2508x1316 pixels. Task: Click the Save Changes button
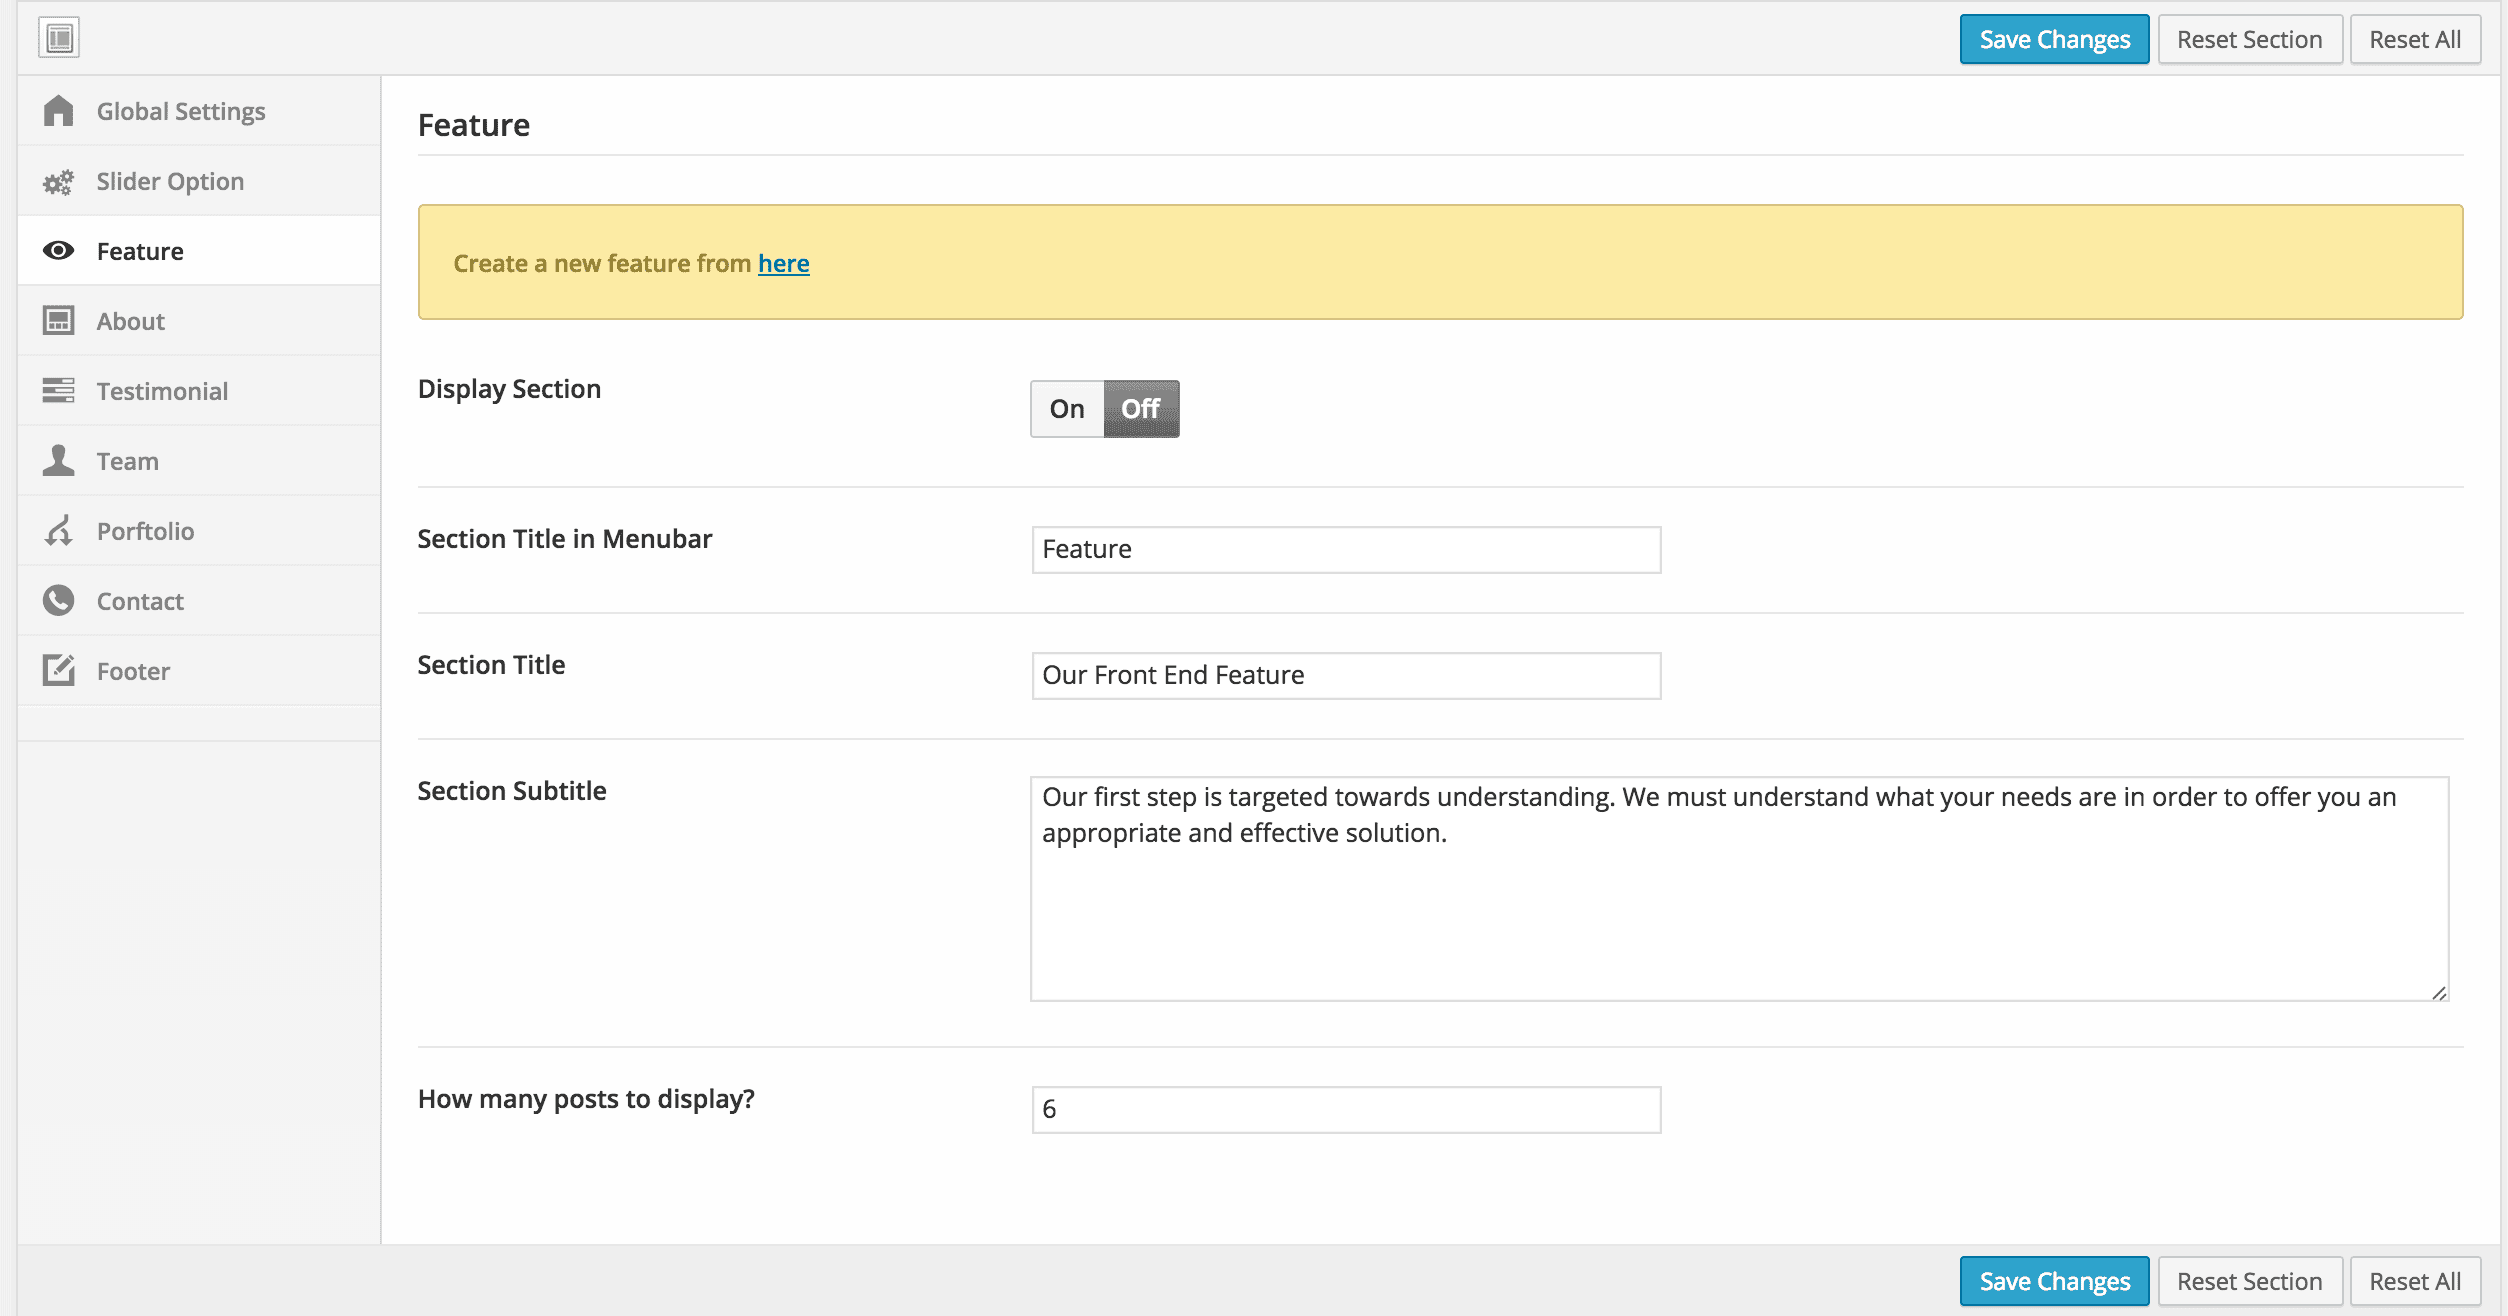click(x=2054, y=38)
